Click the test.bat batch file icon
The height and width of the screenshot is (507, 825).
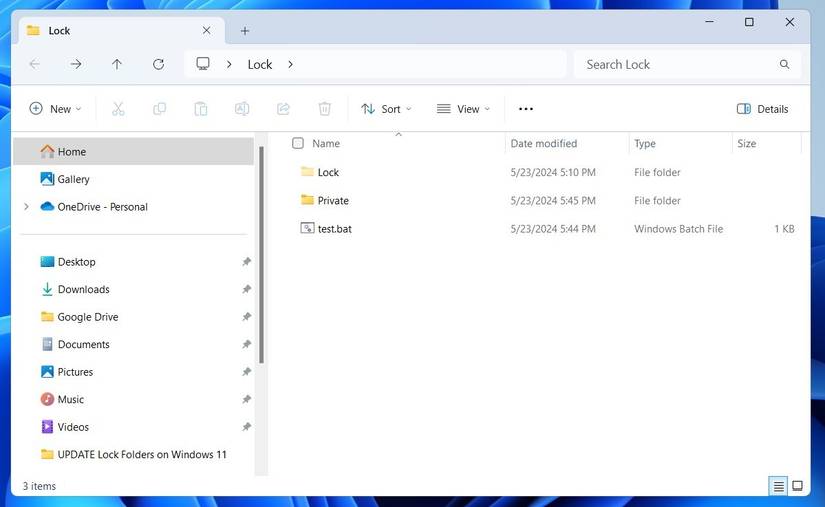pos(307,228)
